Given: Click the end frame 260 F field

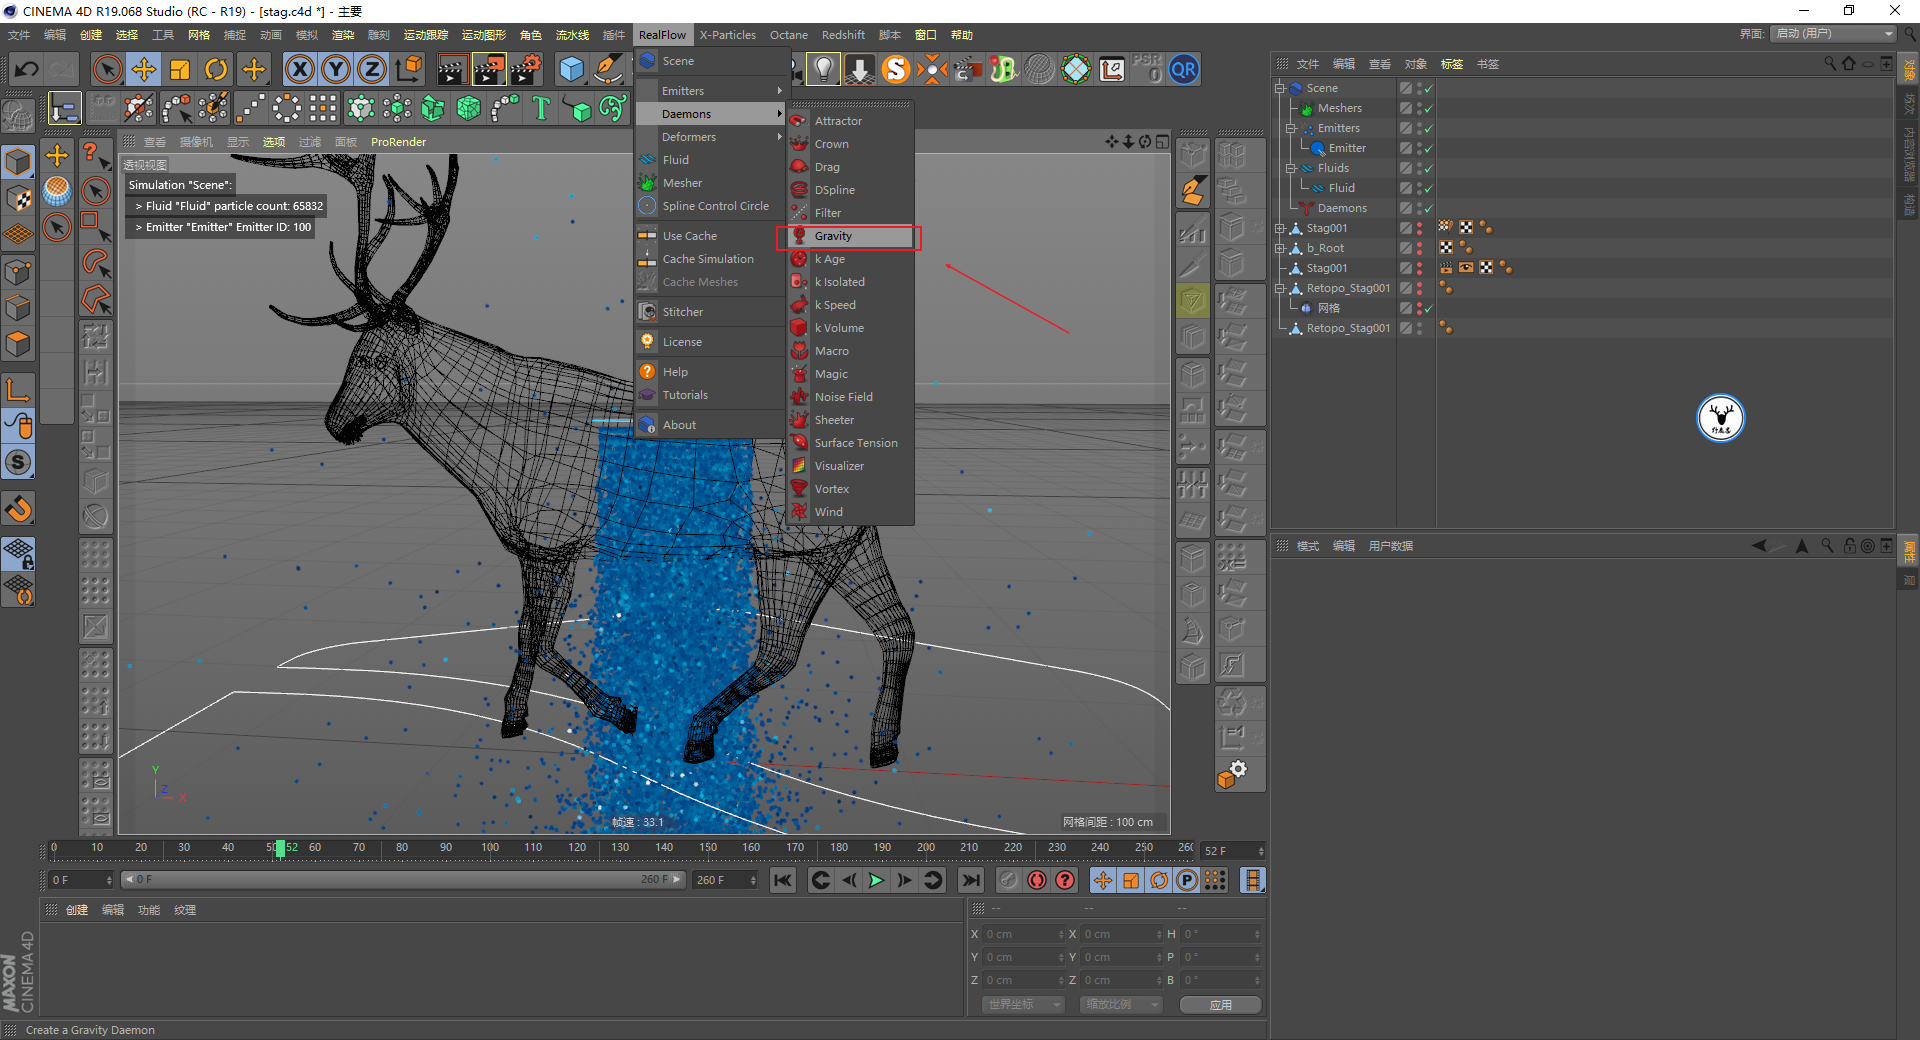Looking at the screenshot, I should pos(726,880).
